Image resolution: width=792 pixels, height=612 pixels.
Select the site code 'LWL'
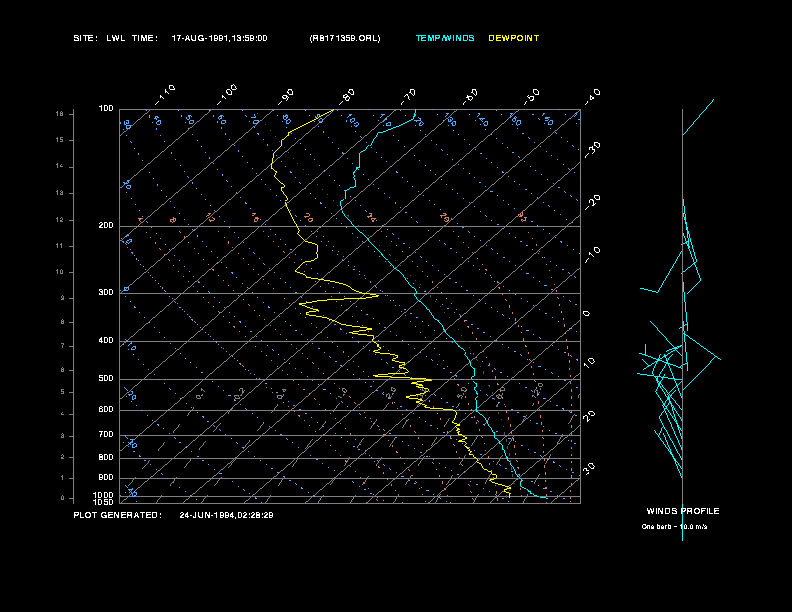[x=116, y=38]
